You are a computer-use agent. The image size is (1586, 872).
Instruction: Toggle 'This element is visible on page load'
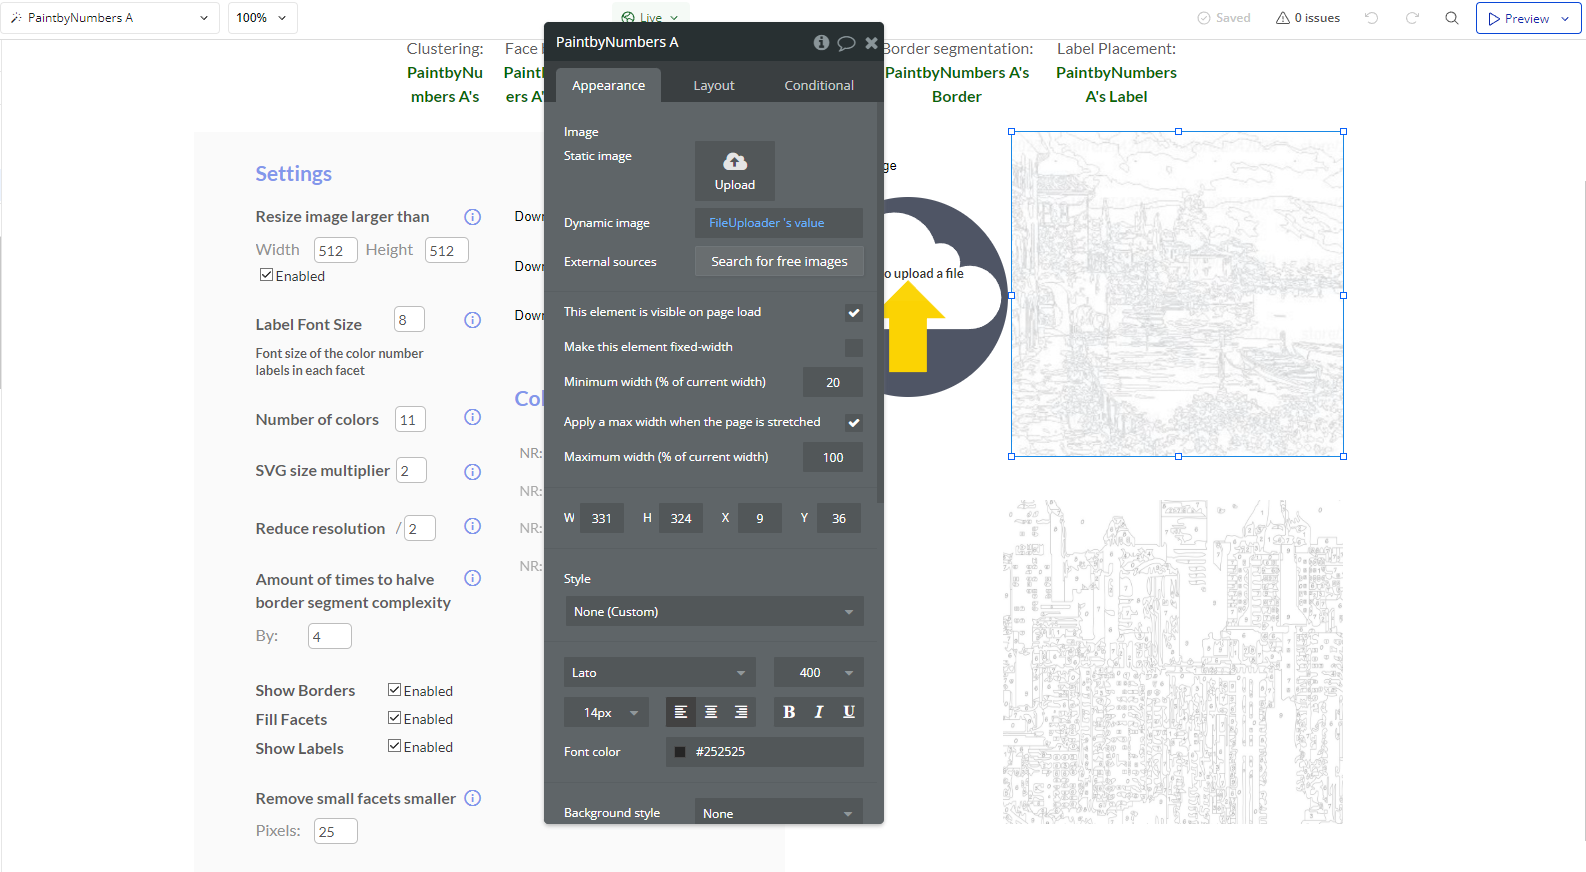pos(853,313)
